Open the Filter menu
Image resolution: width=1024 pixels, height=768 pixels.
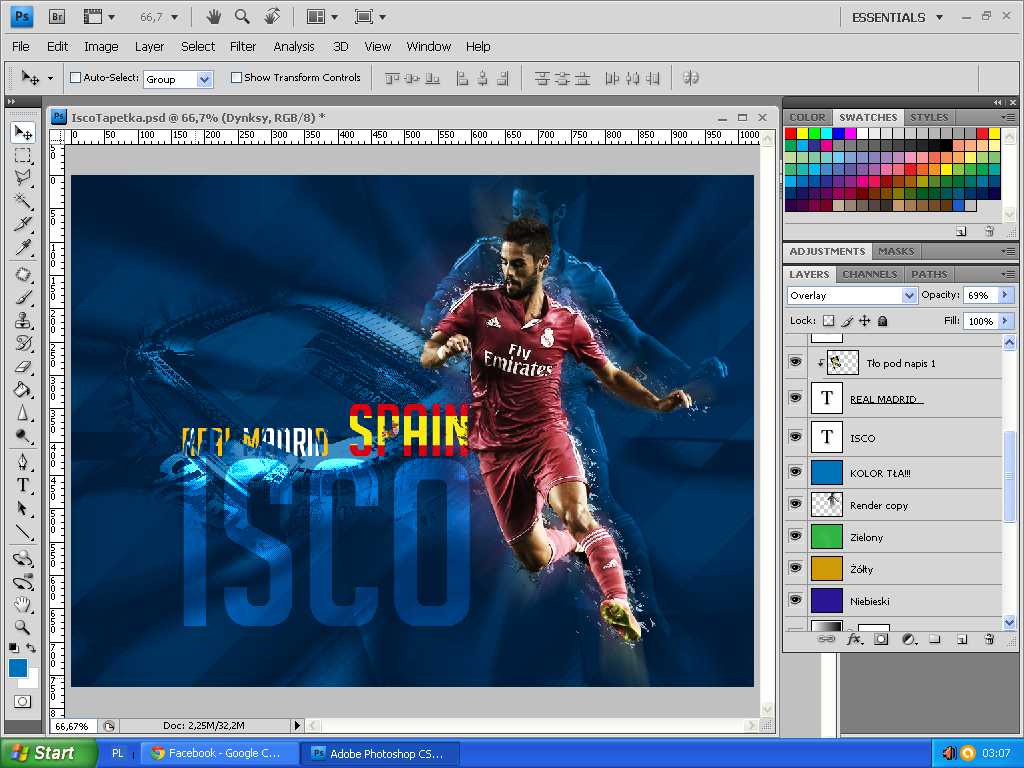[243, 46]
